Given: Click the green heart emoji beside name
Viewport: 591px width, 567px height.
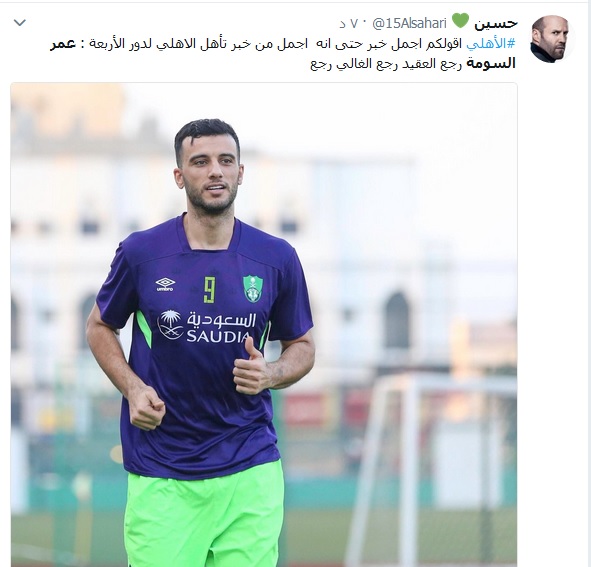Looking at the screenshot, I should click(x=460, y=21).
